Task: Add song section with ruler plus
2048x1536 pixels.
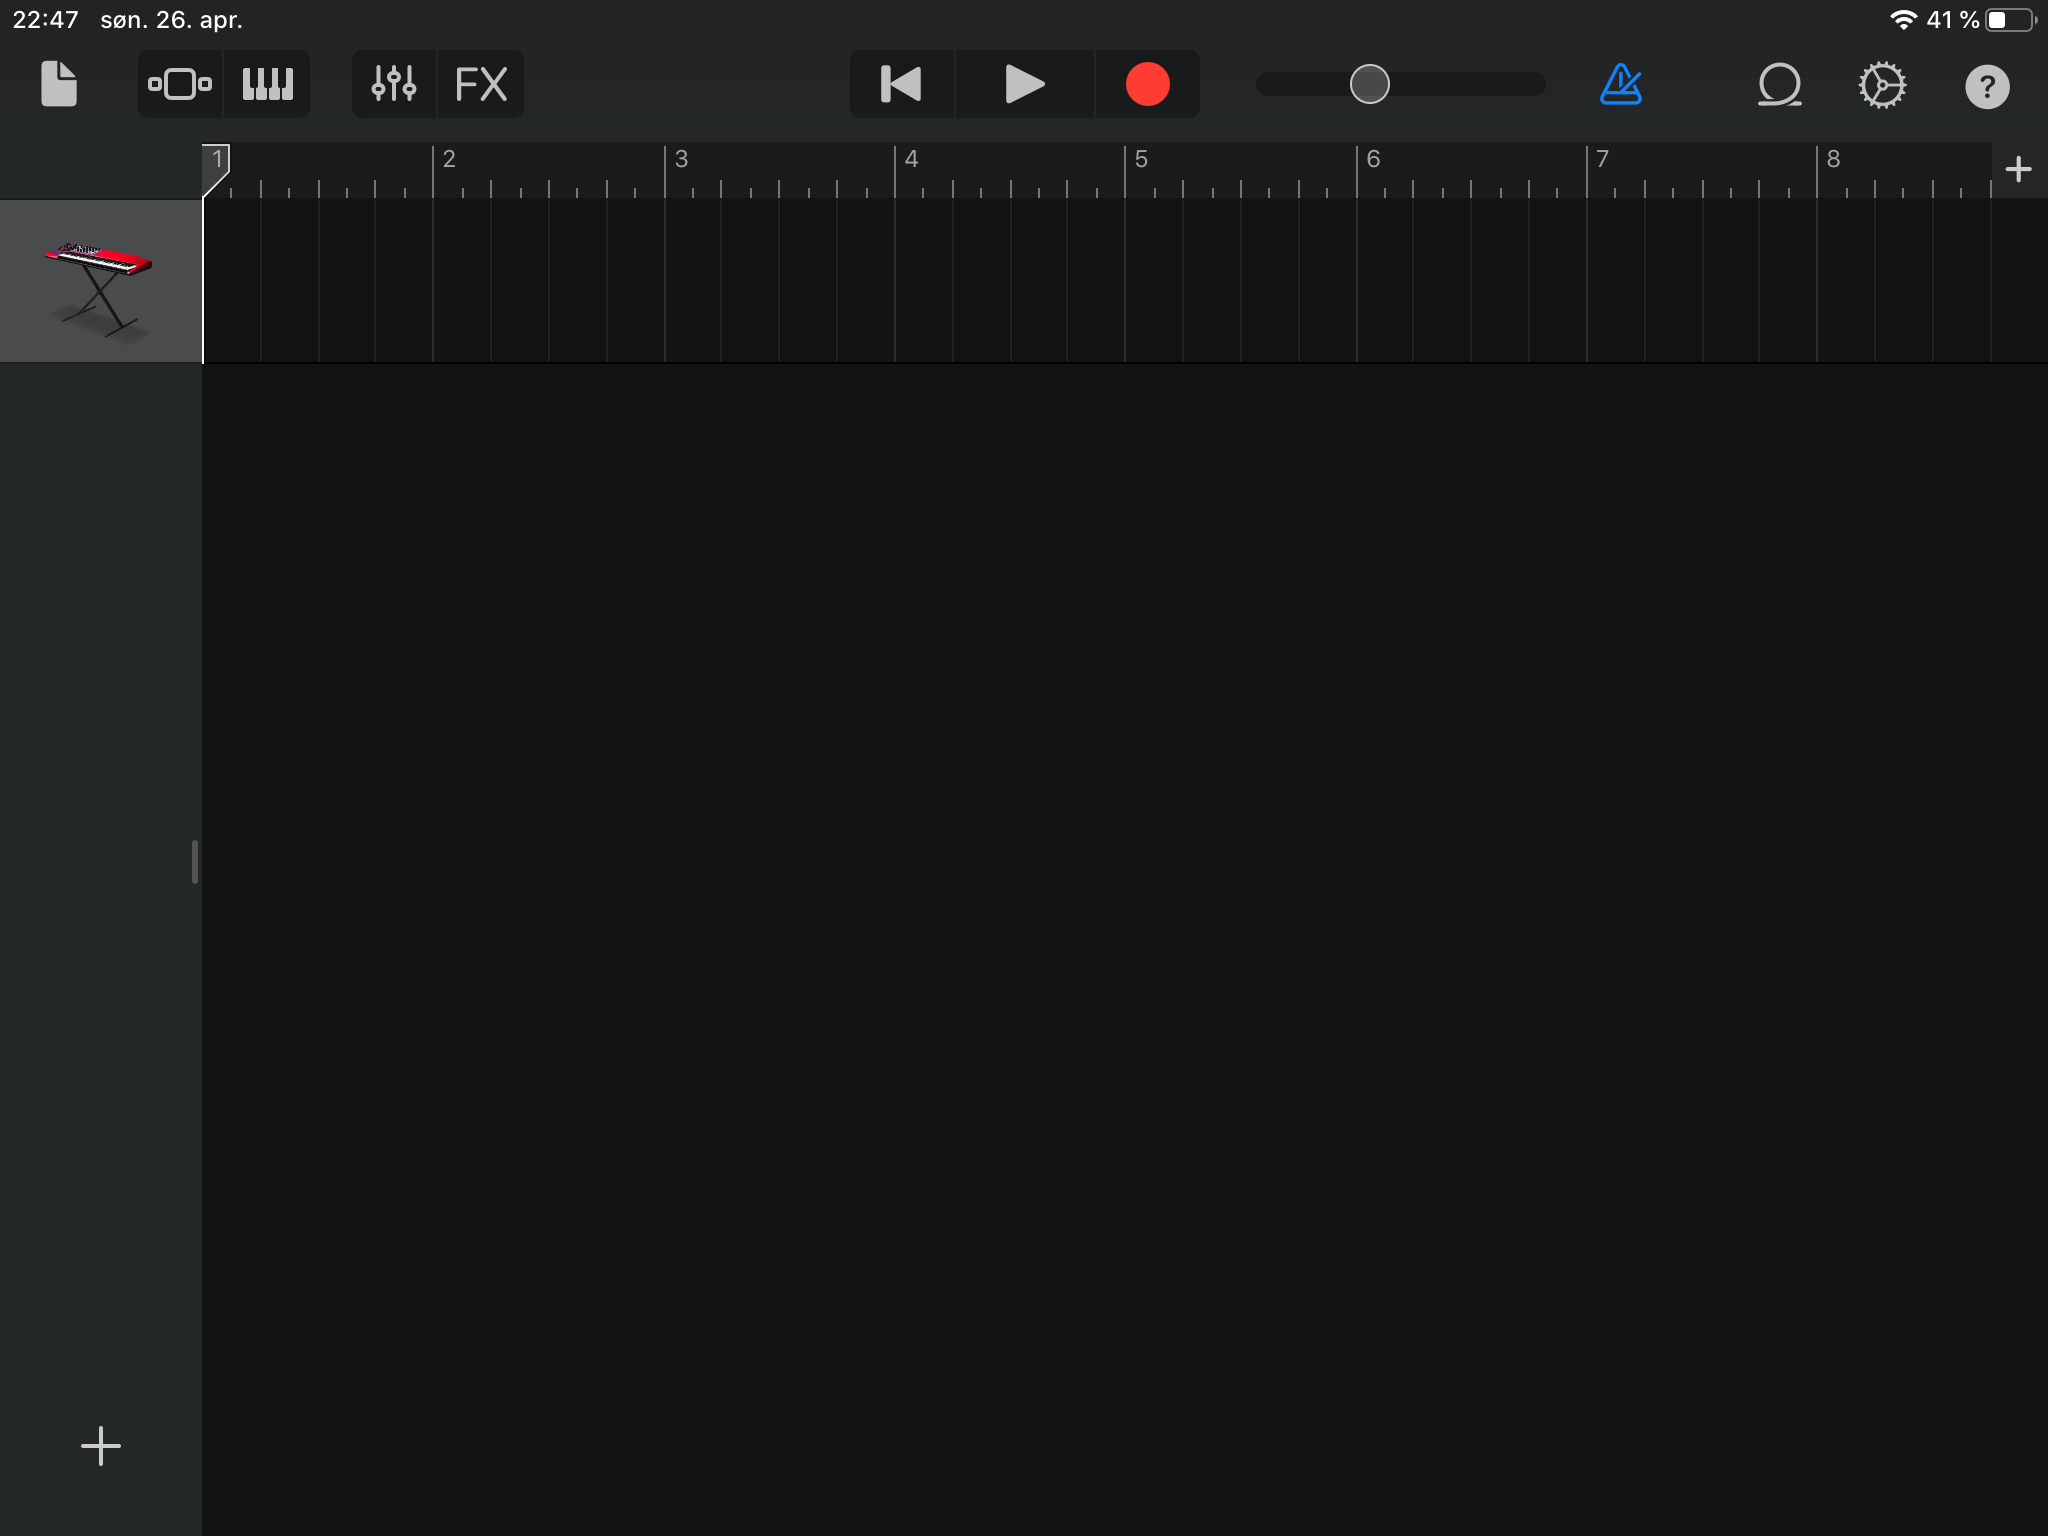Action: point(2018,169)
